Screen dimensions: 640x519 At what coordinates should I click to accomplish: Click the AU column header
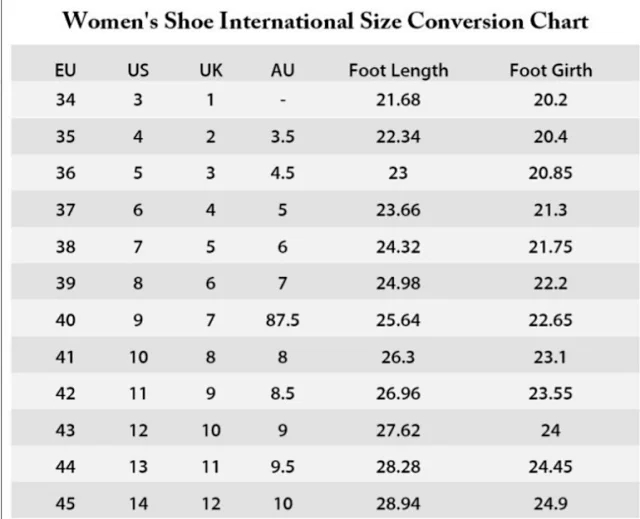(282, 71)
